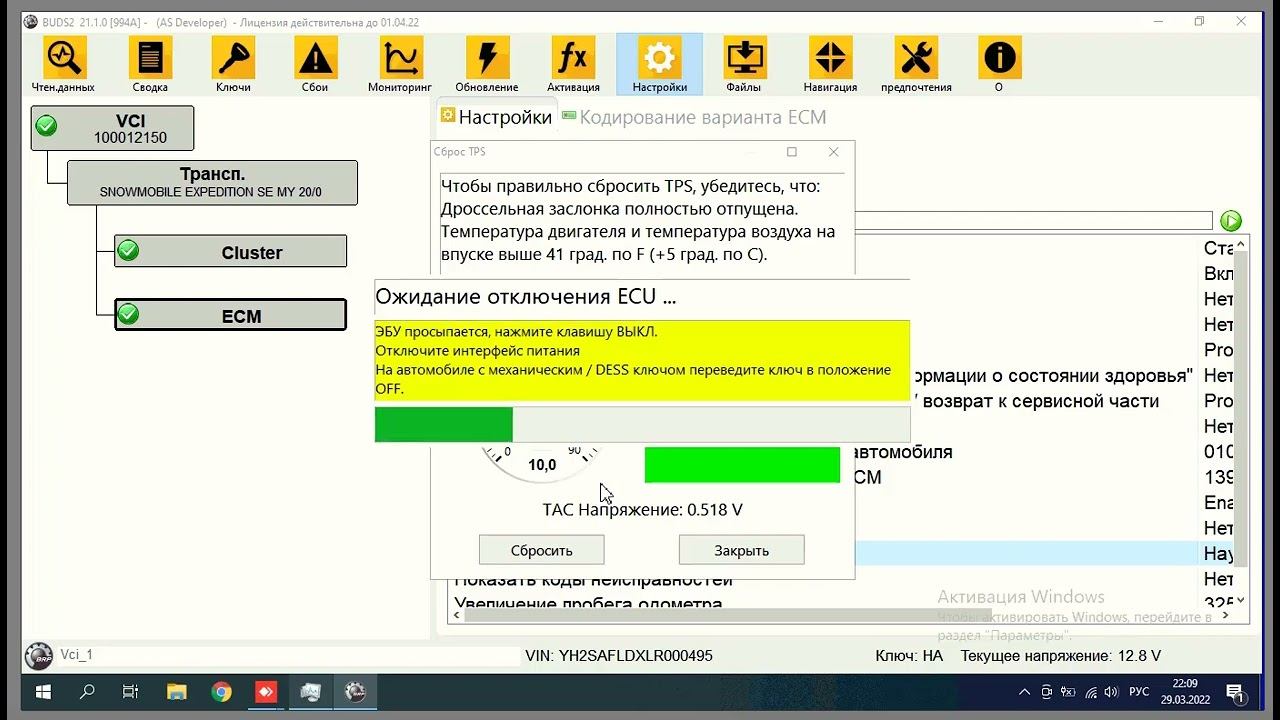Select the VCI 100012150 node
This screenshot has width=1280, height=720.
point(112,128)
